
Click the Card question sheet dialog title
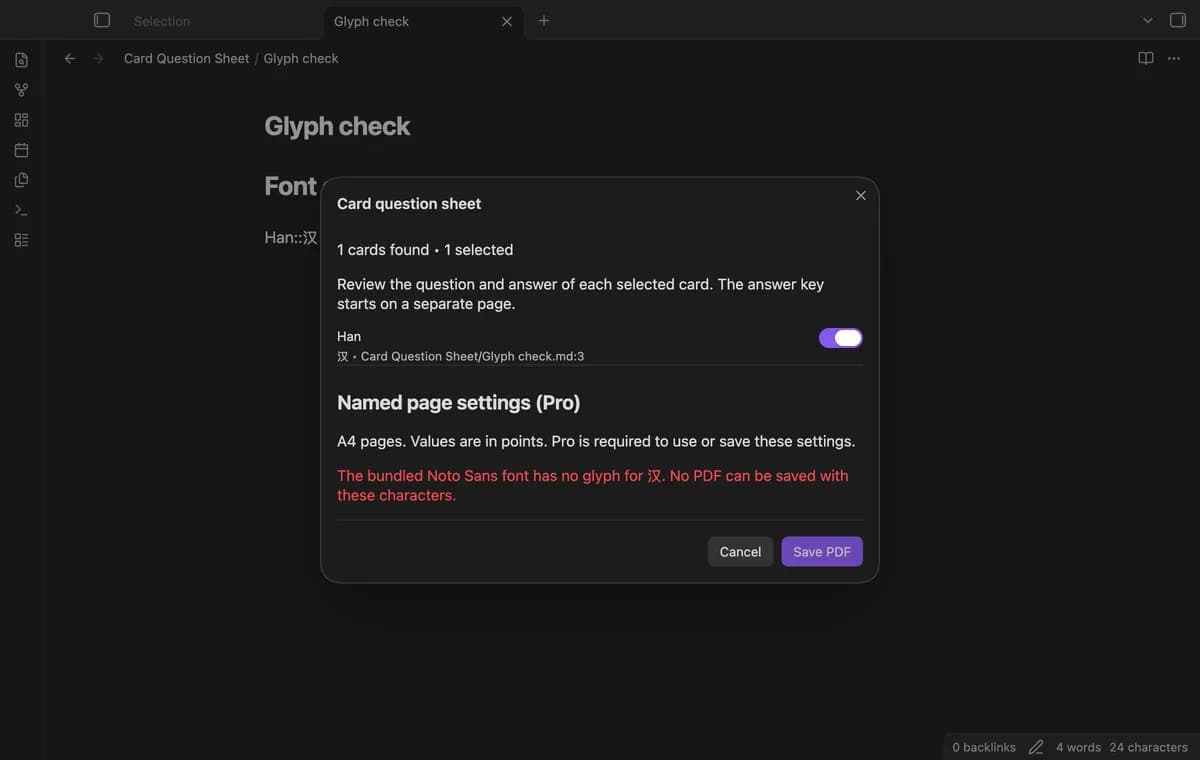(409, 204)
